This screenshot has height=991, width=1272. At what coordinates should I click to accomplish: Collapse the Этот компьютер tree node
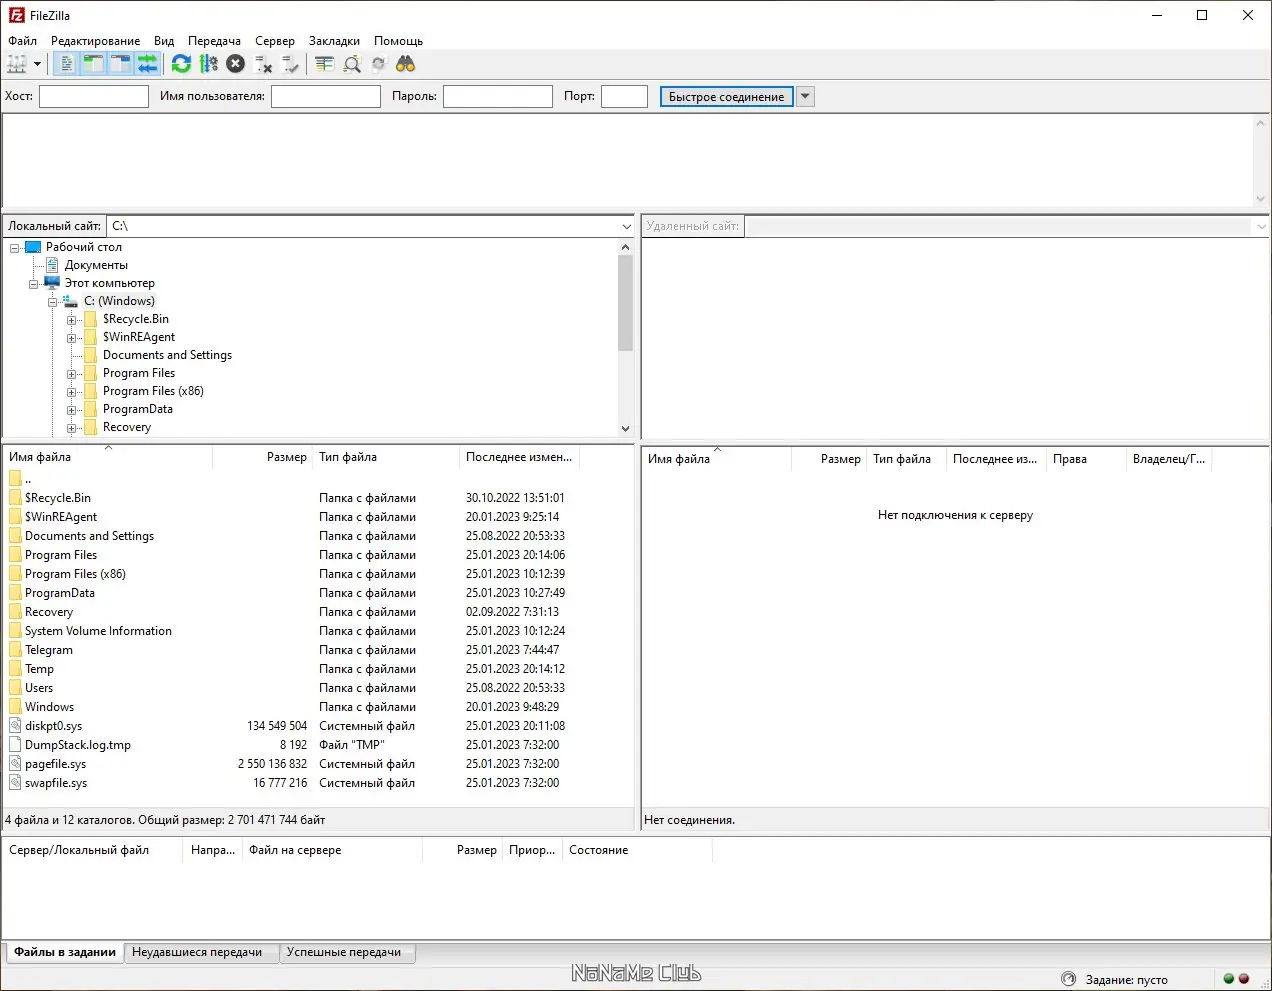tap(34, 284)
